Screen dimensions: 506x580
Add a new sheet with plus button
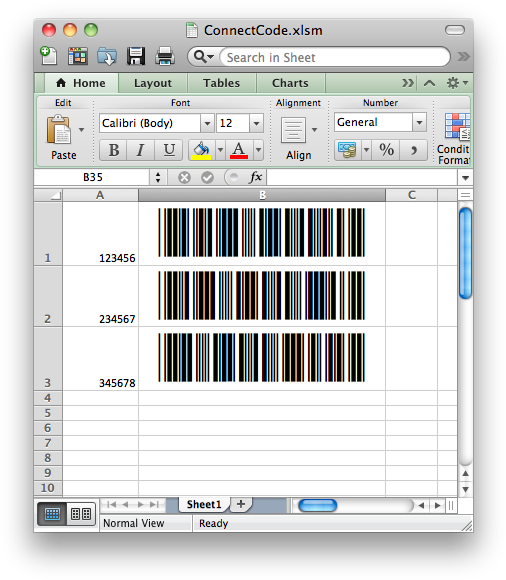click(241, 504)
